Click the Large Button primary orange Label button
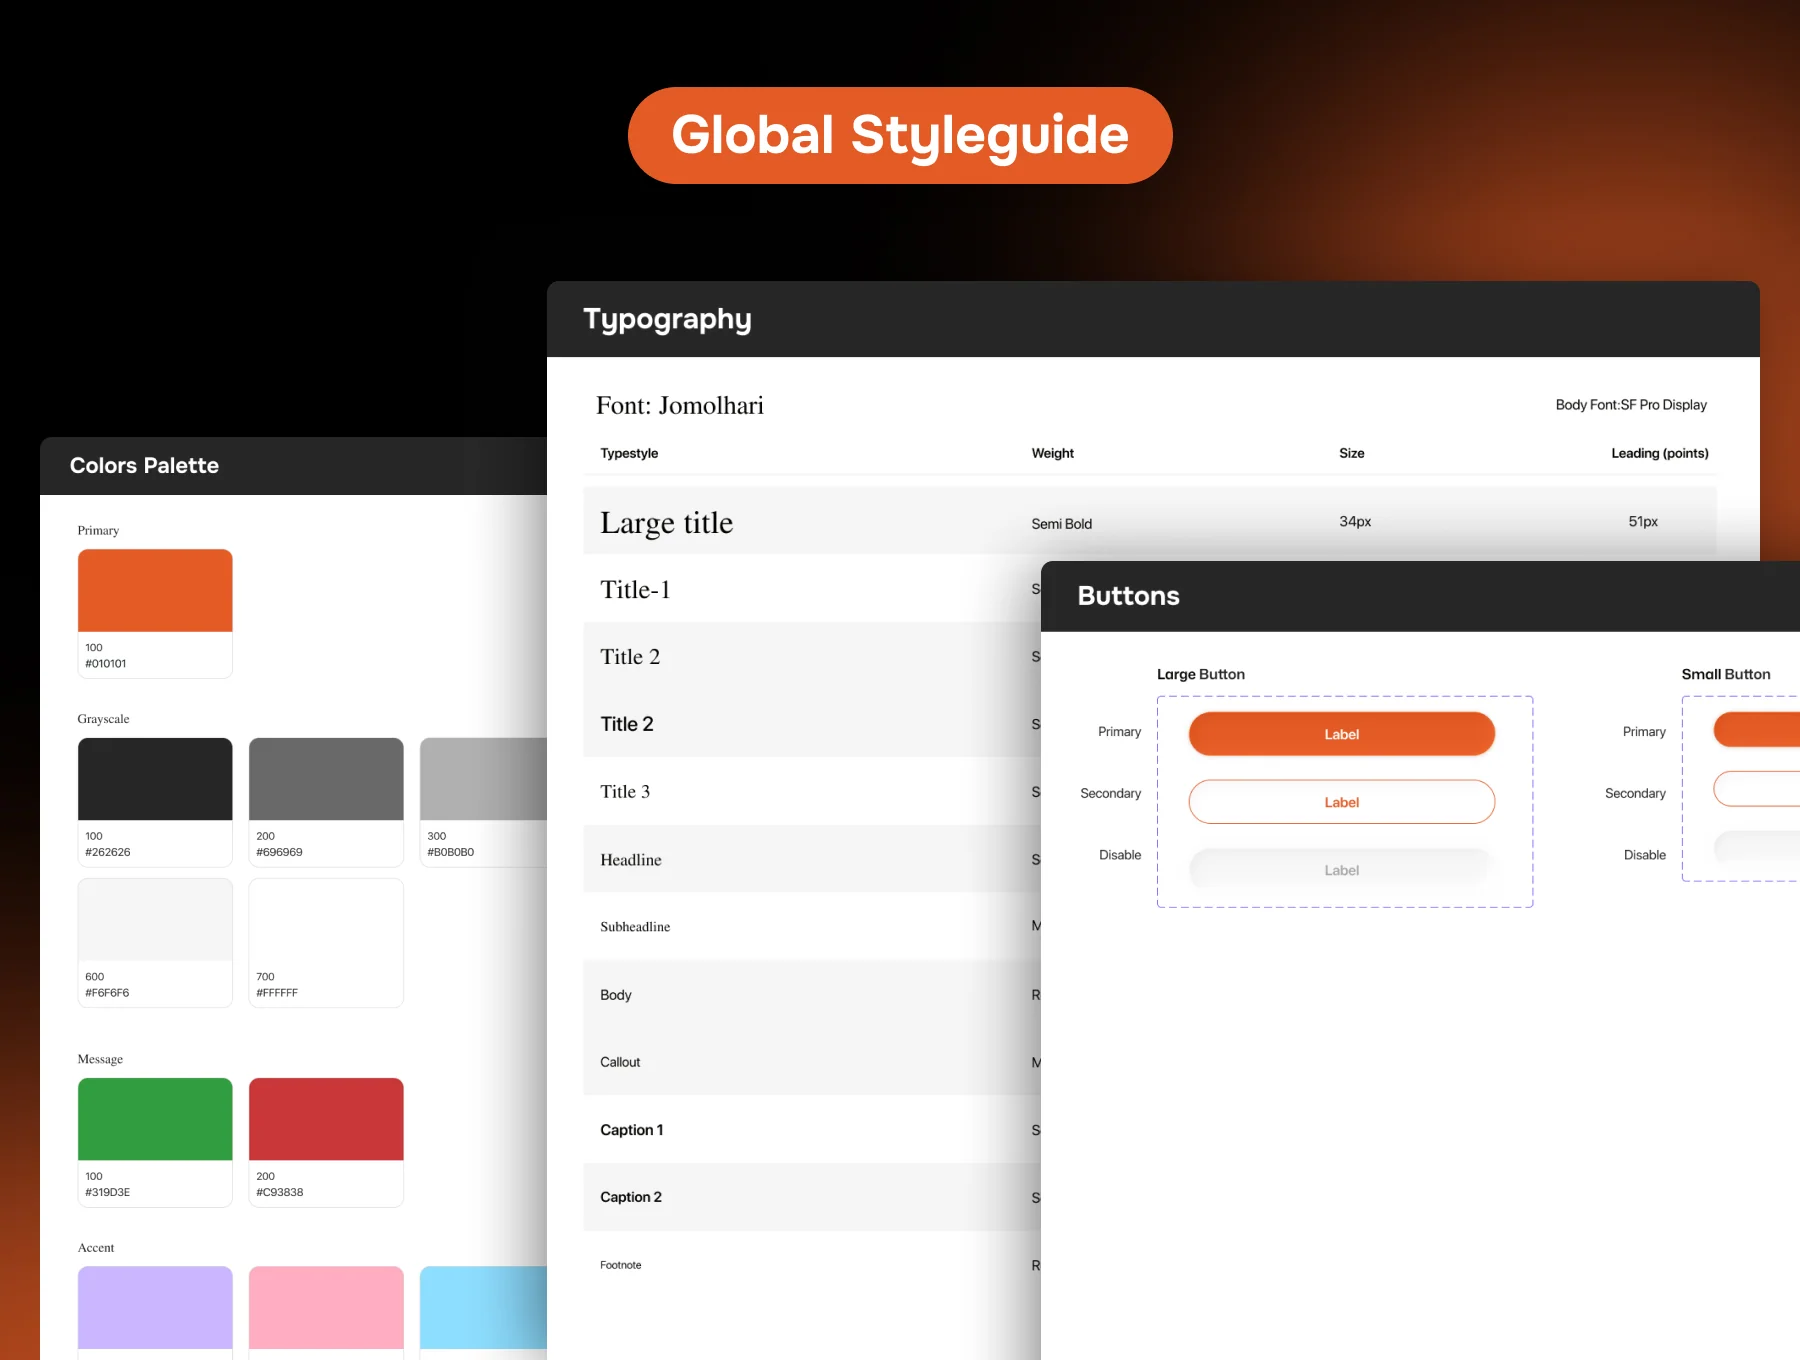 pos(1341,734)
